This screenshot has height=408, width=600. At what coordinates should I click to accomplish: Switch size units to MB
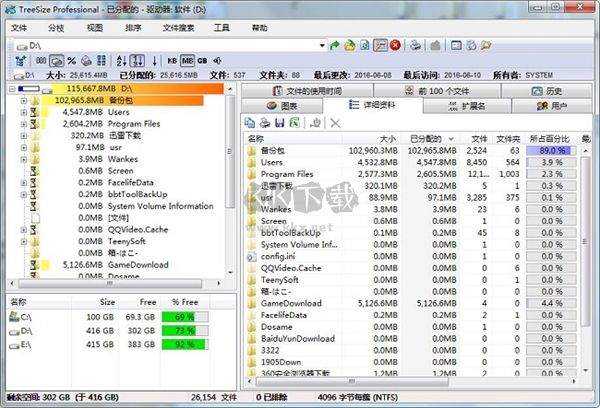coord(188,60)
